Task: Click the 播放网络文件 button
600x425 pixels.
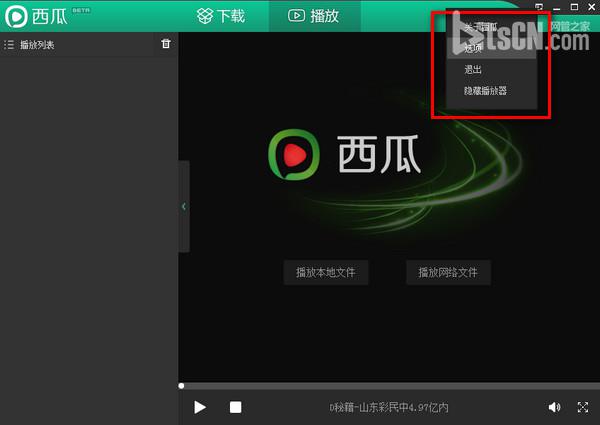Action: (x=448, y=272)
